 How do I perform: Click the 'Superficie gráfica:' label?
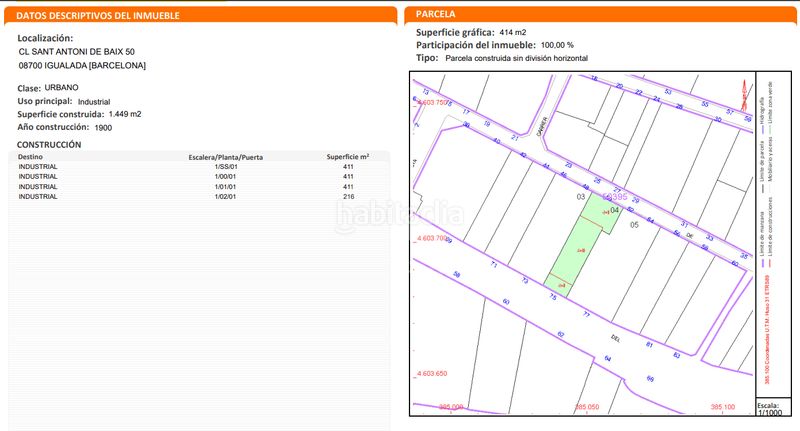pos(455,33)
